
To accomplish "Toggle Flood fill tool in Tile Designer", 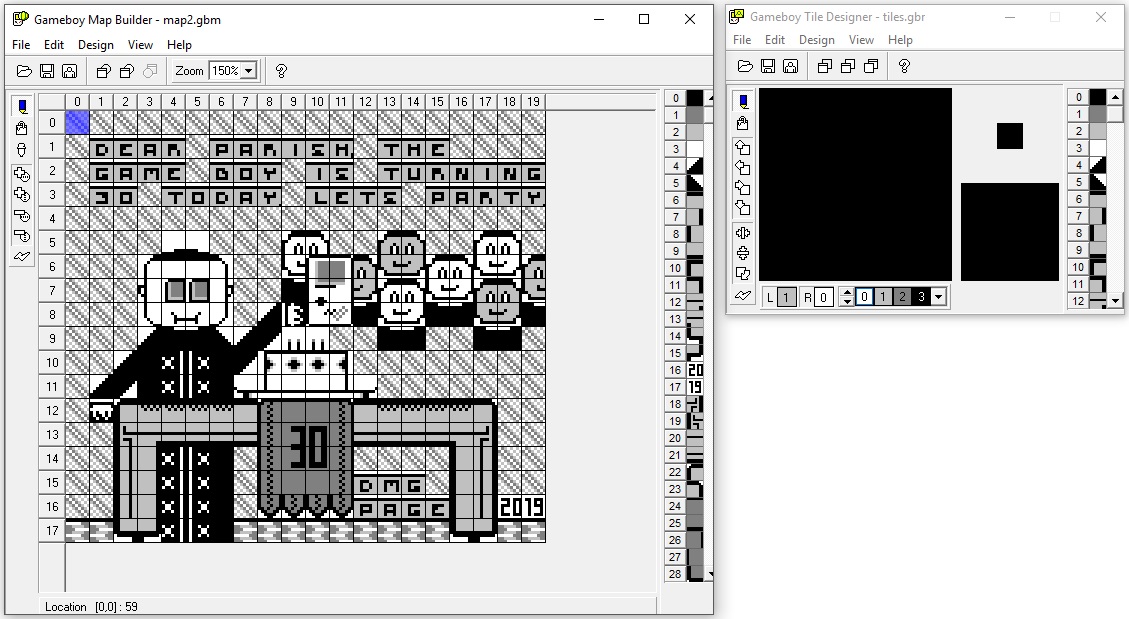I will 742,123.
